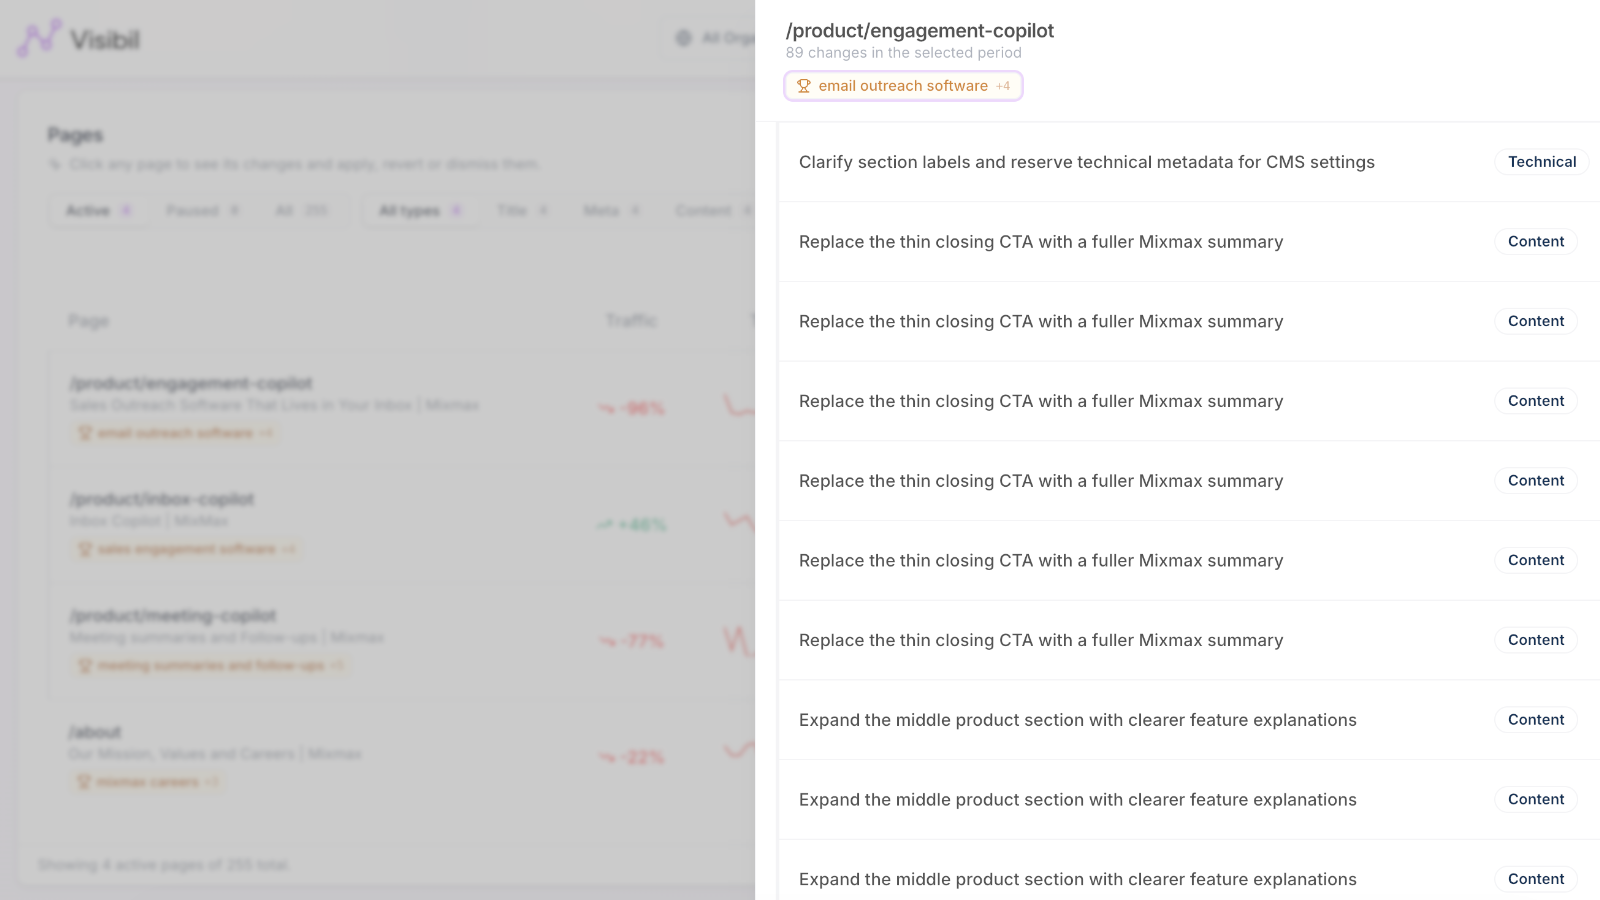The width and height of the screenshot is (1600, 900).
Task: Select the Title type filter
Action: click(x=523, y=210)
